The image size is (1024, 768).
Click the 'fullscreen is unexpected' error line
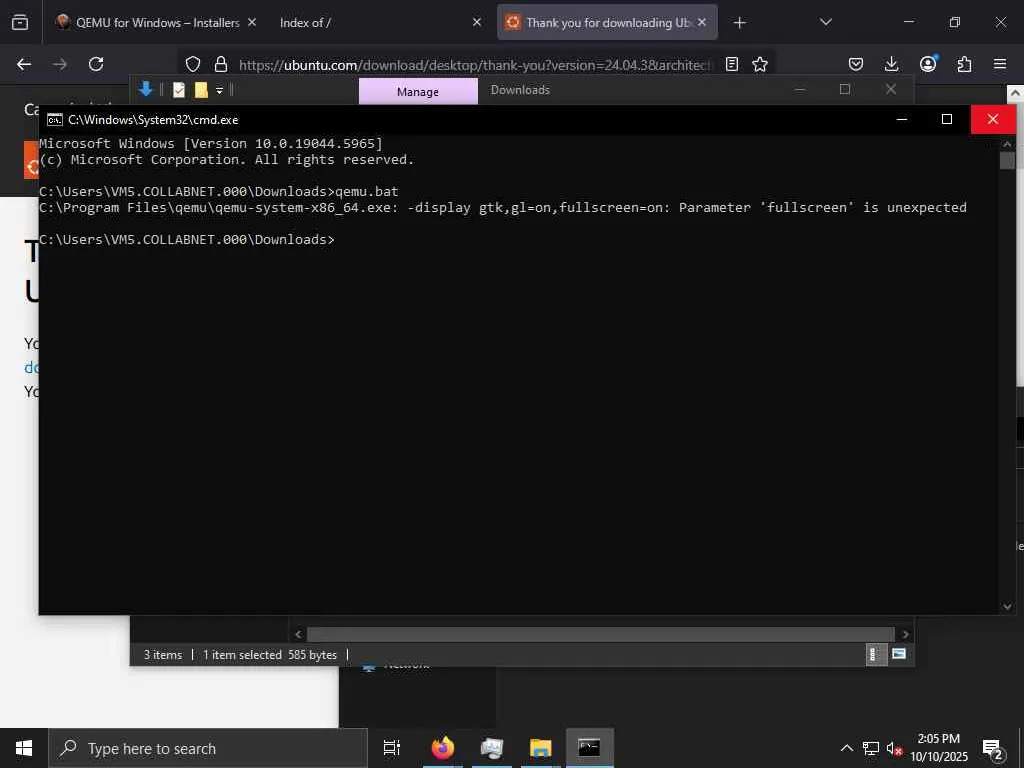503,208
